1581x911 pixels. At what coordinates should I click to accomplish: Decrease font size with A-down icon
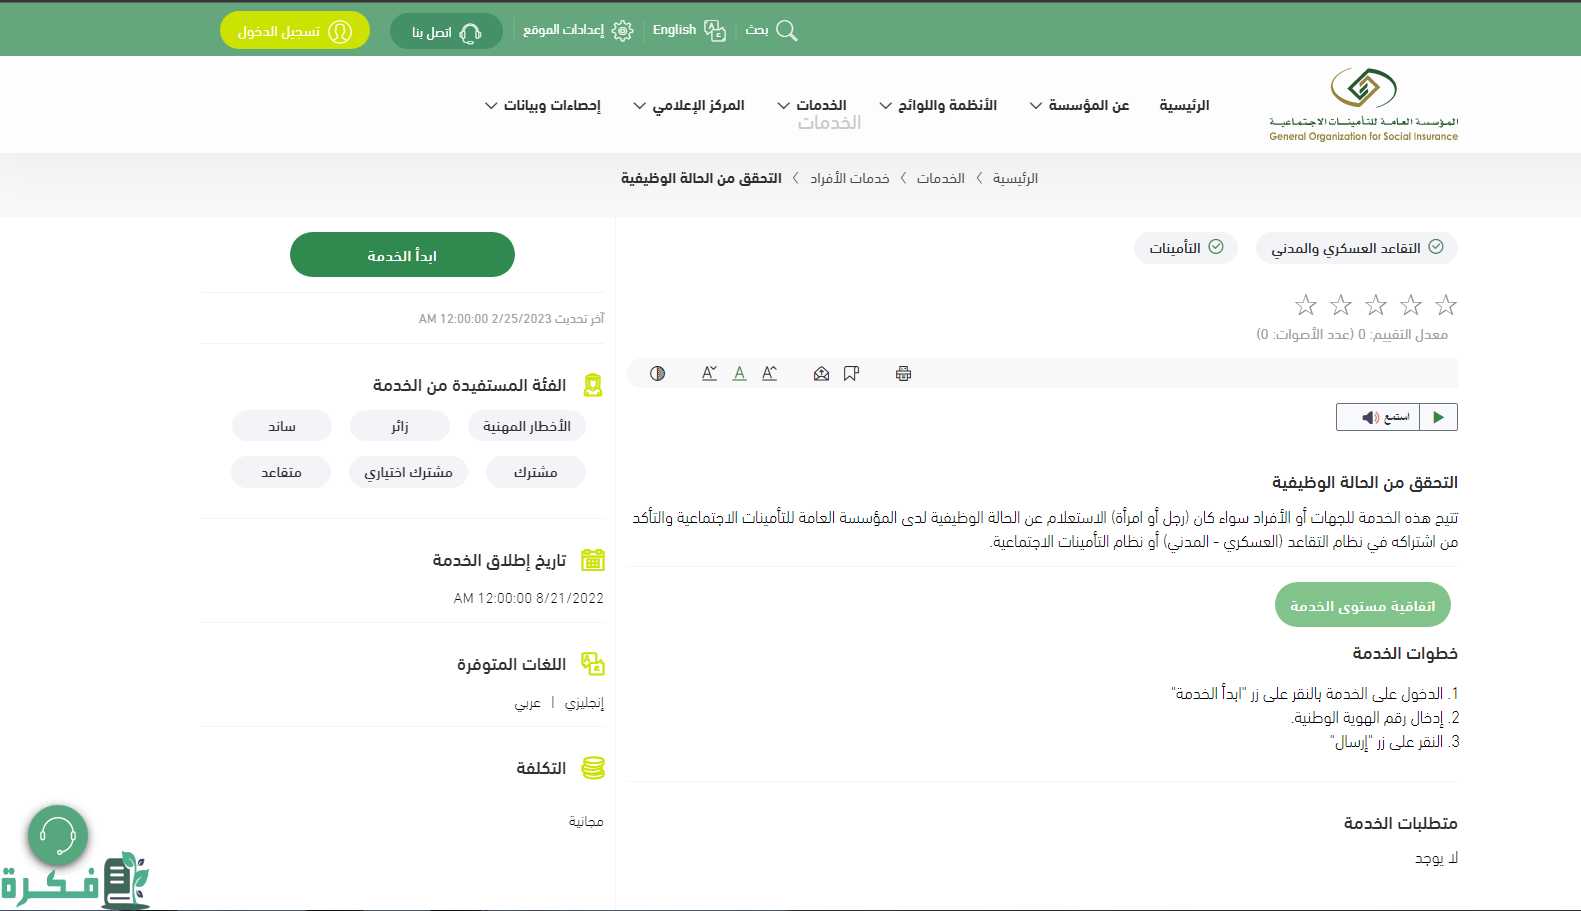[x=709, y=373]
